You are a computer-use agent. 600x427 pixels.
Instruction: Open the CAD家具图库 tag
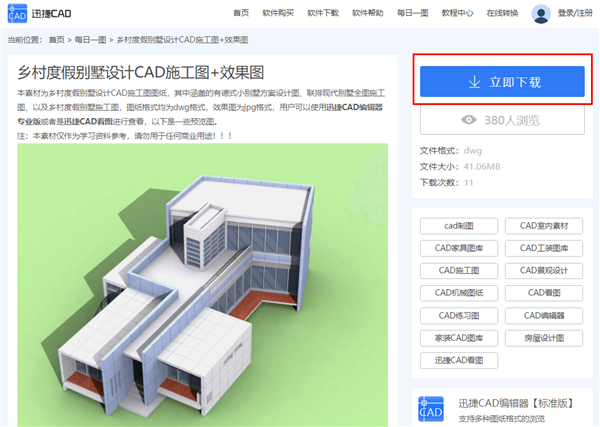click(459, 248)
